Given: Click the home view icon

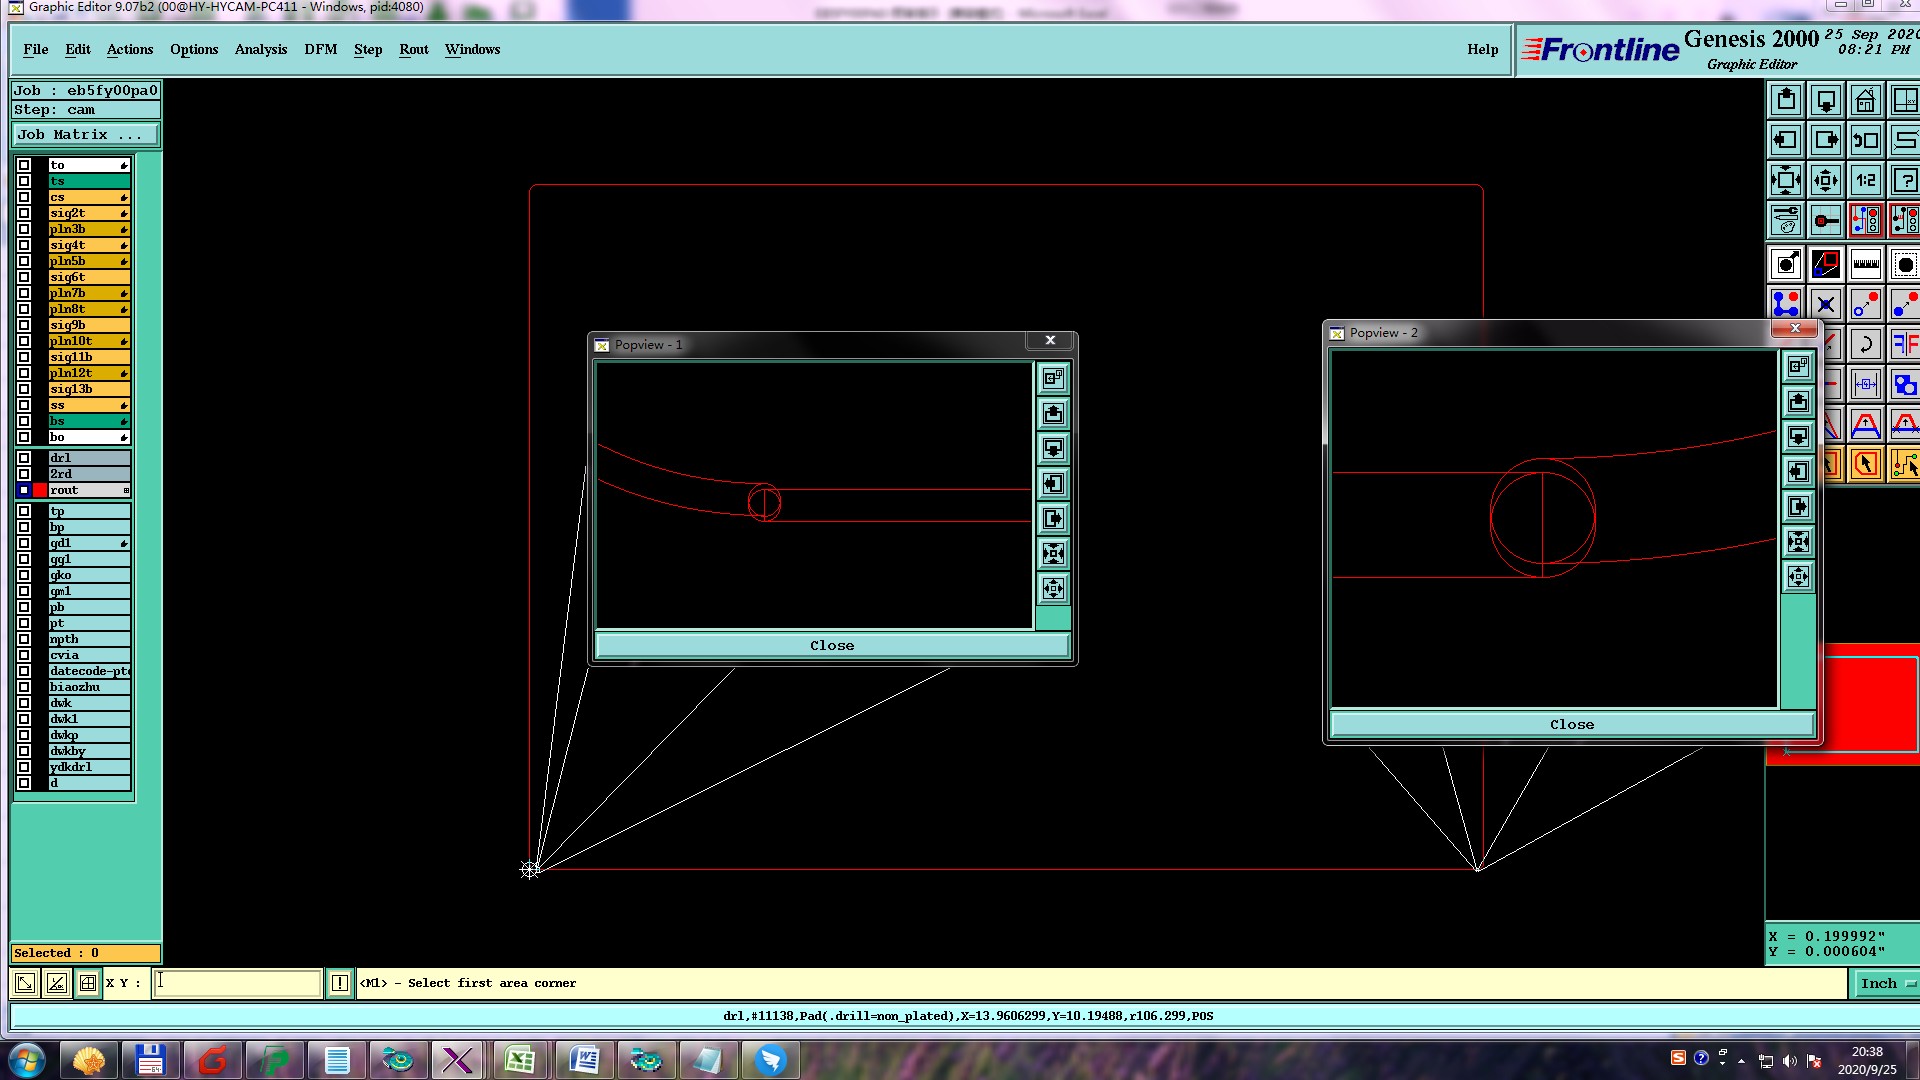Looking at the screenshot, I should (x=1866, y=101).
